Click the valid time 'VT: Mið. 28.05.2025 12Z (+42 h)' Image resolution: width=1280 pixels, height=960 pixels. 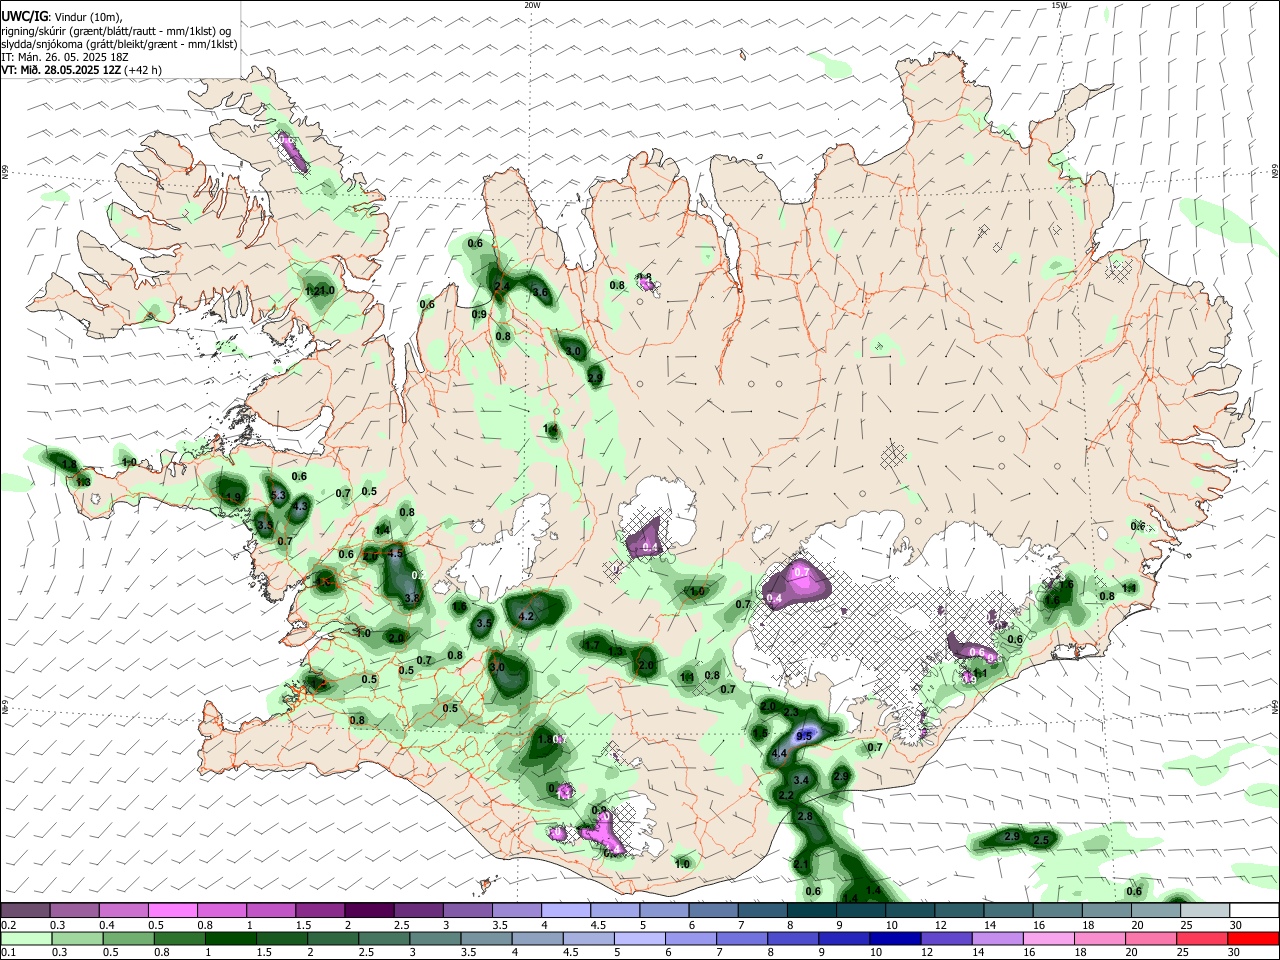click(x=82, y=70)
